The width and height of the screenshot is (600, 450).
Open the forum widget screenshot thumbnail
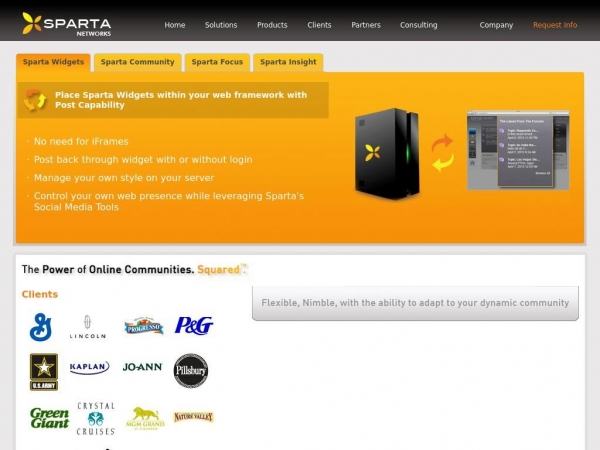tap(518, 150)
